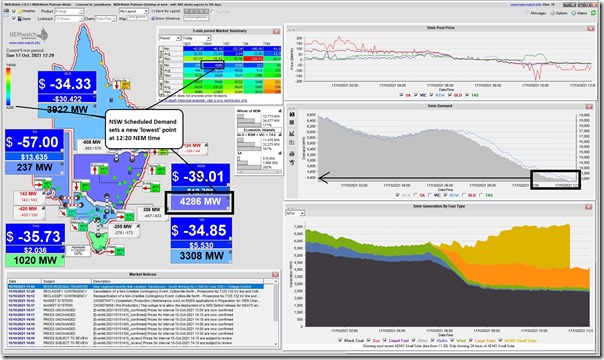Select the highlighted INTER-REGIONAL TRANSFER notice row
Image resolution: width=604 pixels, height=360 pixels.
[x=136, y=287]
